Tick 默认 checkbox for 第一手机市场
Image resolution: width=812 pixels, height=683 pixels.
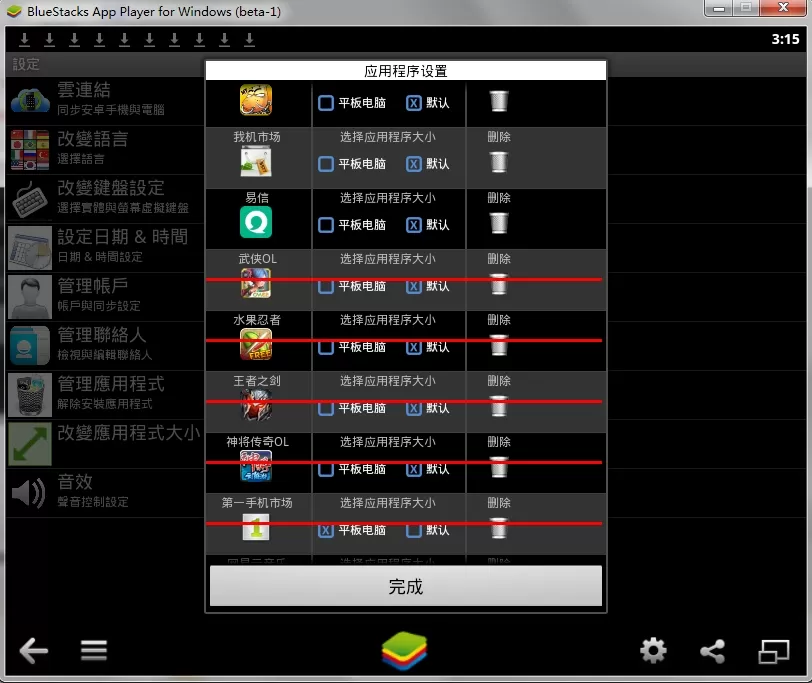(413, 531)
